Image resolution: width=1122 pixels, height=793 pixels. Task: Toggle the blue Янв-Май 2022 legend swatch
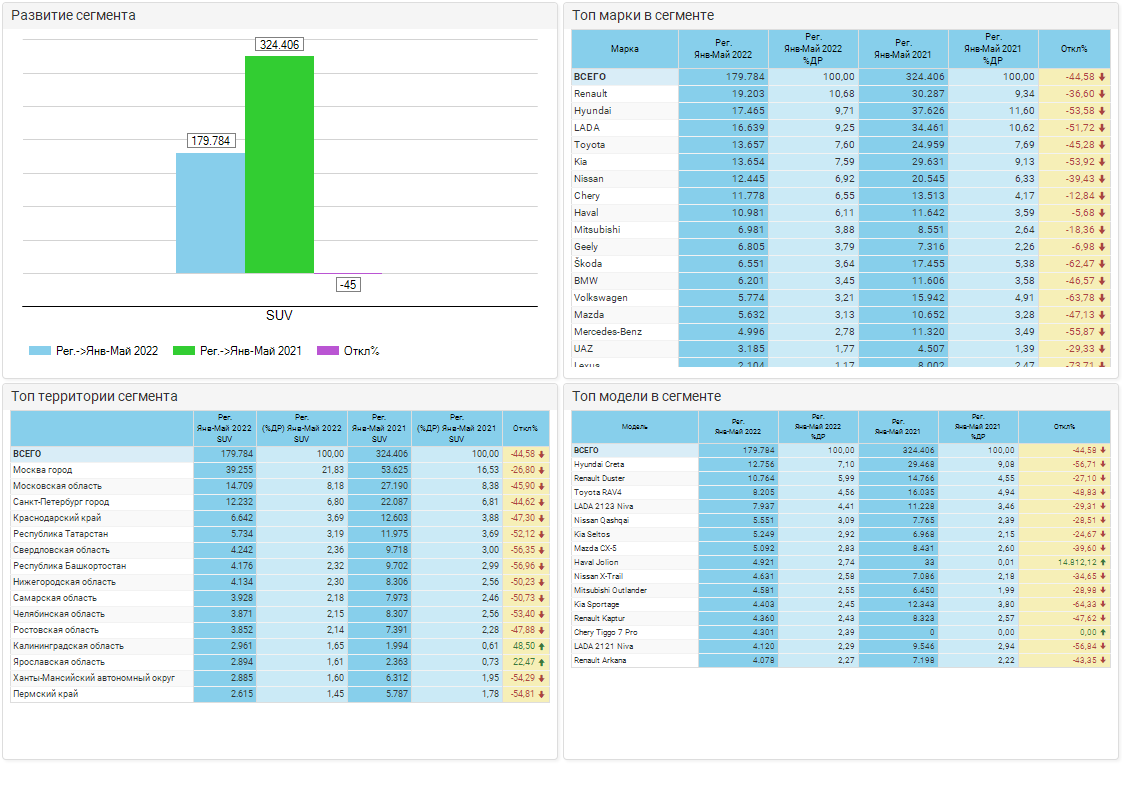pos(40,351)
